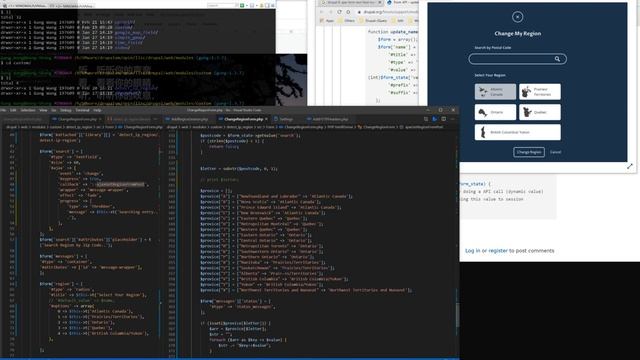Image resolution: width=640 pixels, height=360 pixels.
Task: Open the Help menu in VS Code
Action: [97, 110]
